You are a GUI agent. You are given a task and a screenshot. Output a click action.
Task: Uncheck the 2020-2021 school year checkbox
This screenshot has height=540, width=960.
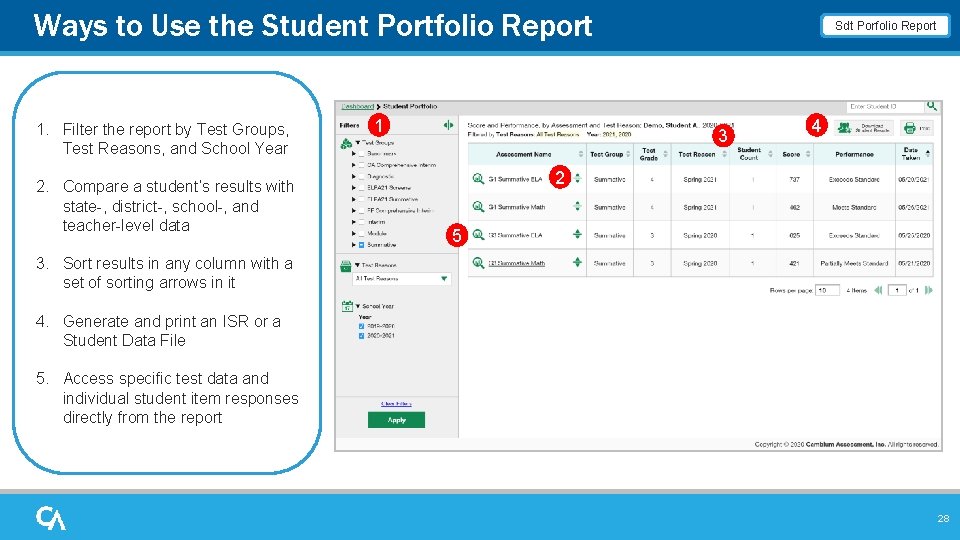pyautogui.click(x=361, y=336)
